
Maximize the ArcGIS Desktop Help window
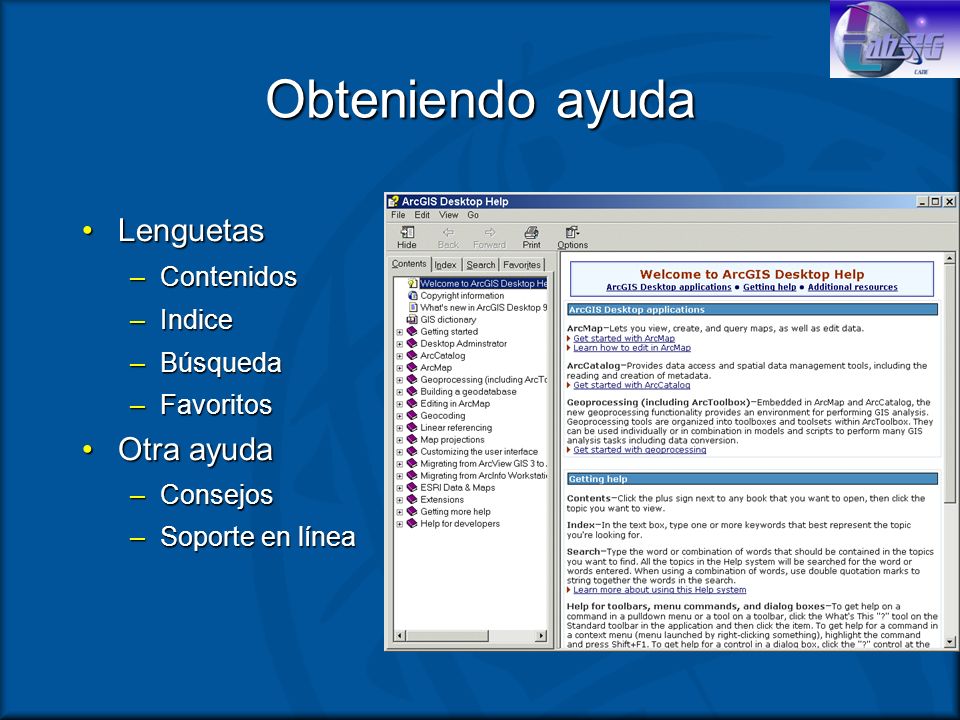936,201
